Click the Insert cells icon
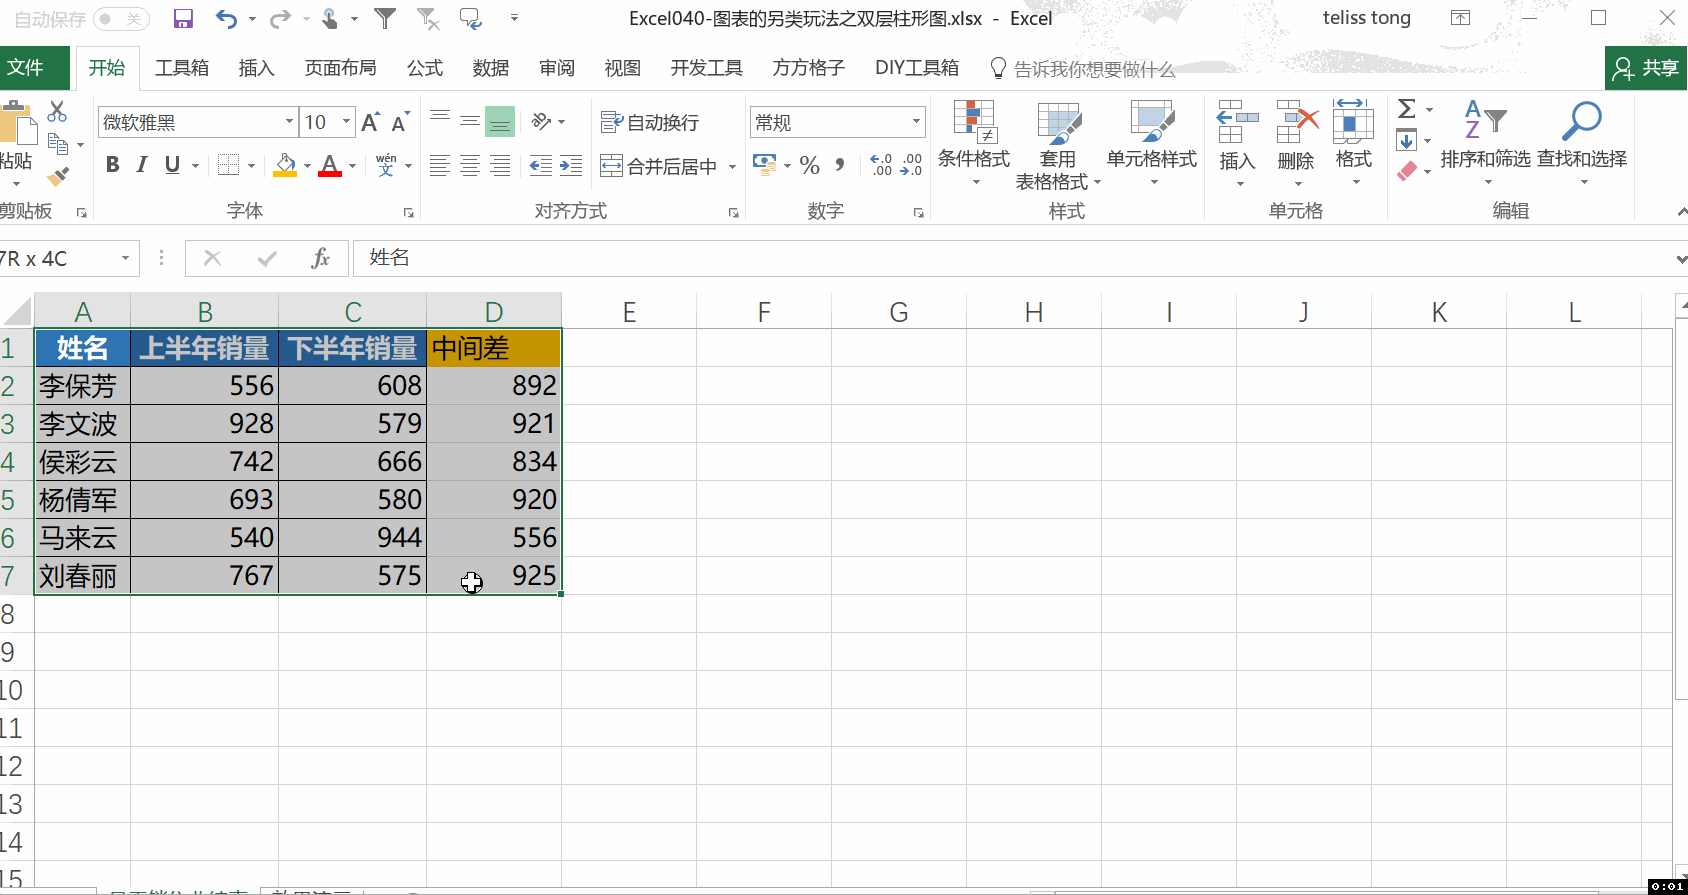The width and height of the screenshot is (1688, 895). 1237,122
